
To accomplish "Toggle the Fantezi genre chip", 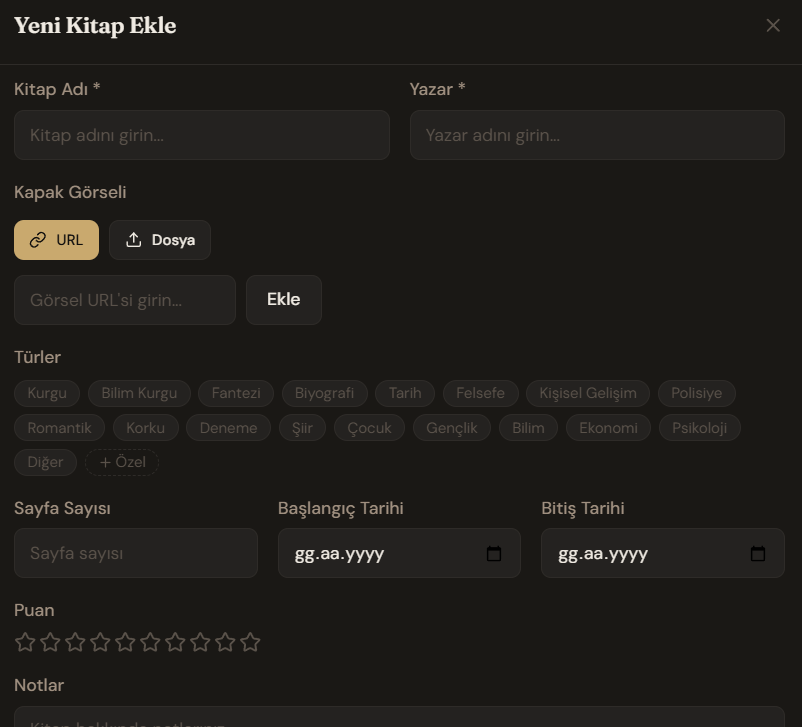I will [236, 393].
